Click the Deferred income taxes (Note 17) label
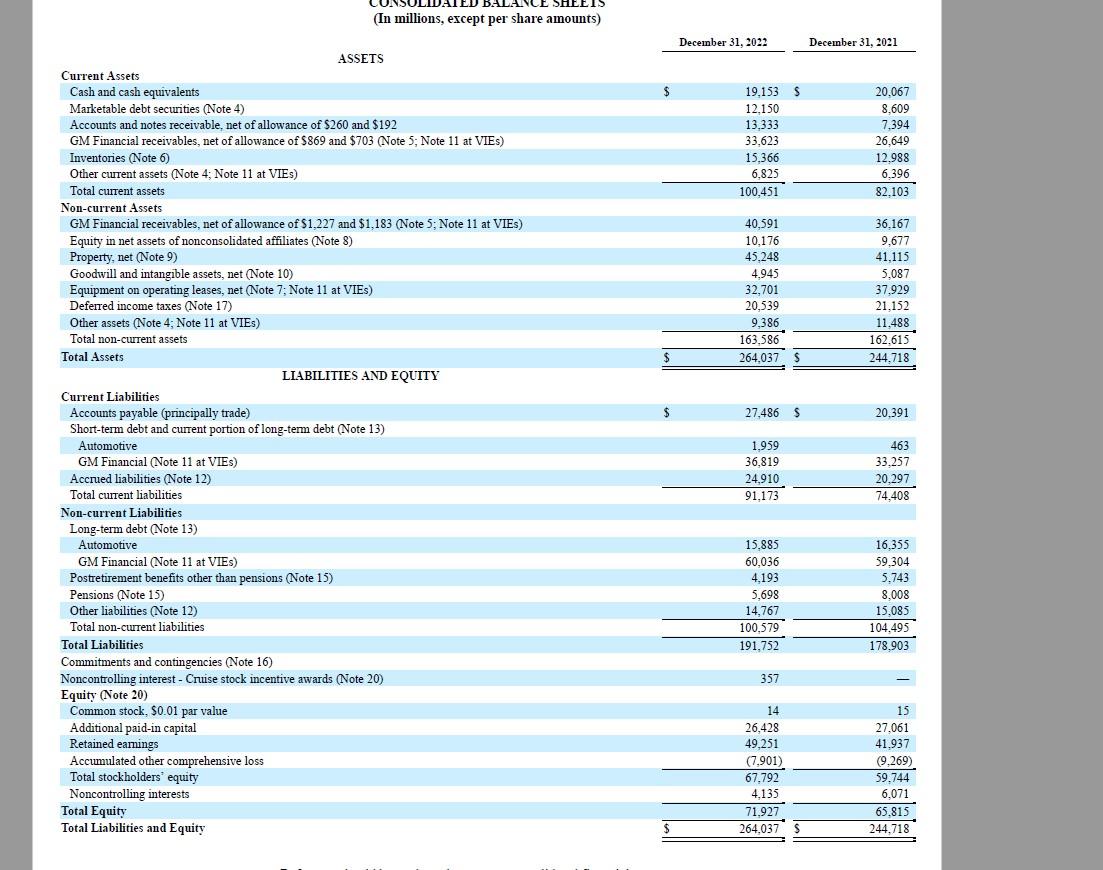This screenshot has width=1103, height=870. pos(144,306)
